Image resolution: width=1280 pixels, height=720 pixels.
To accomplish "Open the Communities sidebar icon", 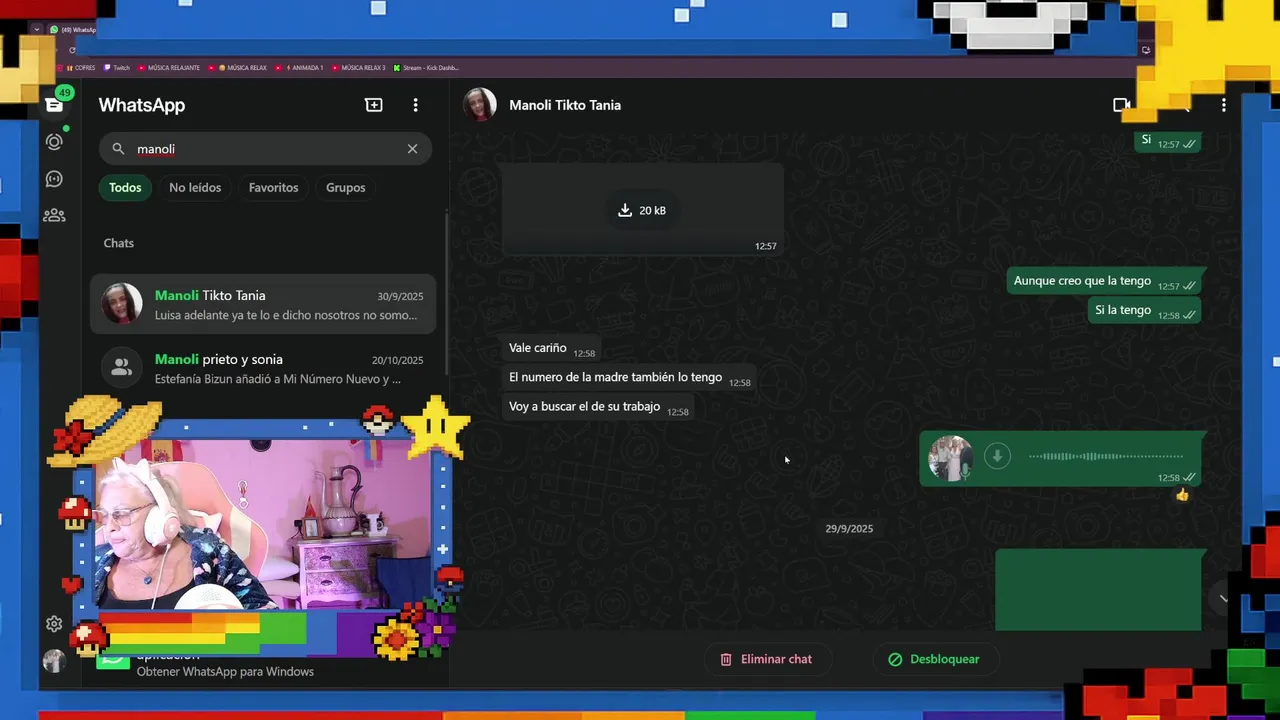I will tap(54, 215).
